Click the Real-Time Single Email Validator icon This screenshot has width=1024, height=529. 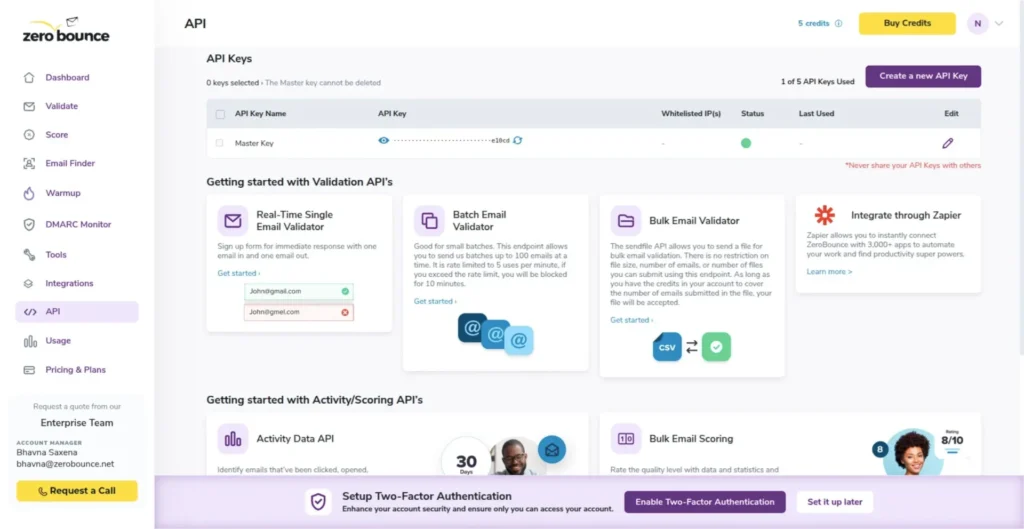pos(232,221)
